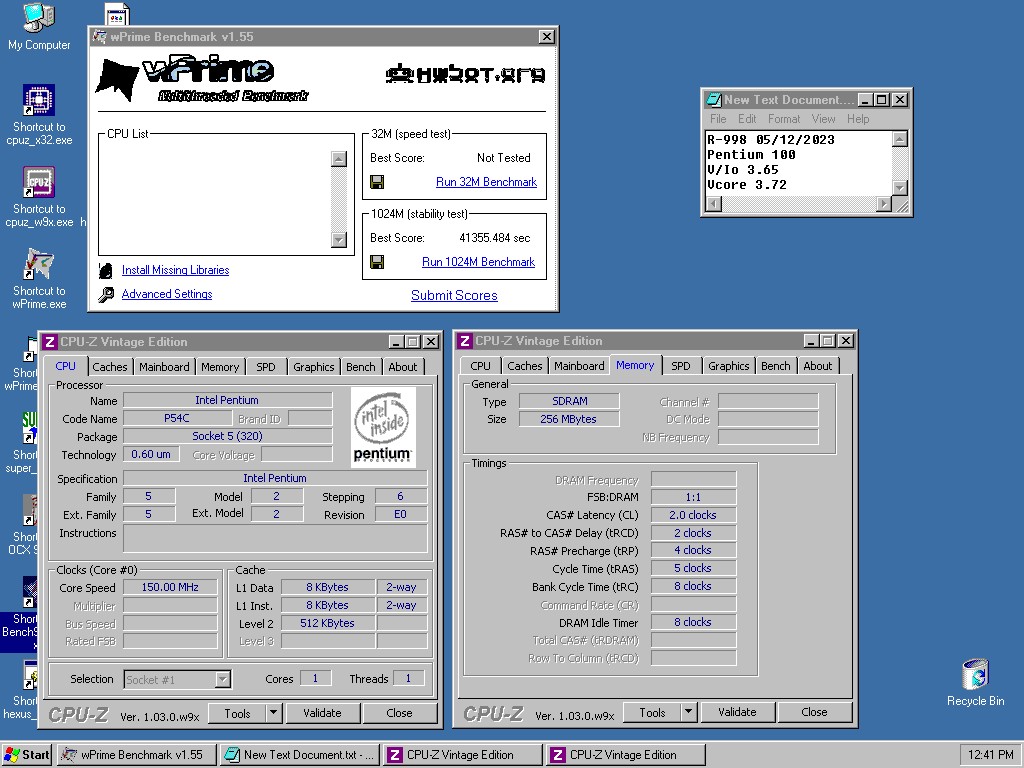Open the About tab in the left CPU-Z window

tap(402, 367)
